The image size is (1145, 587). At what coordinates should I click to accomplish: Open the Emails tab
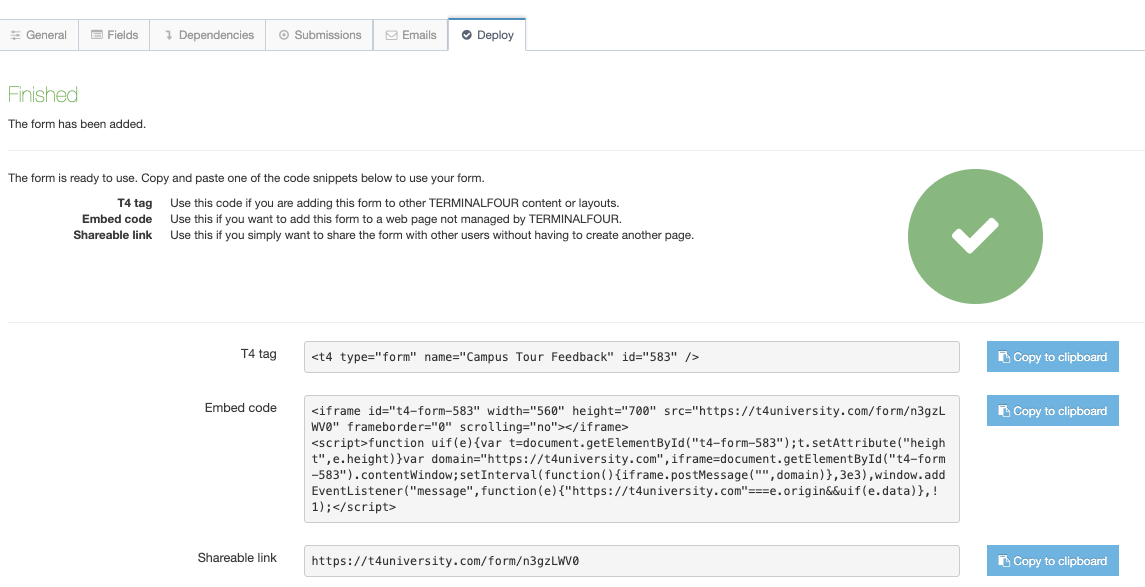pyautogui.click(x=410, y=35)
